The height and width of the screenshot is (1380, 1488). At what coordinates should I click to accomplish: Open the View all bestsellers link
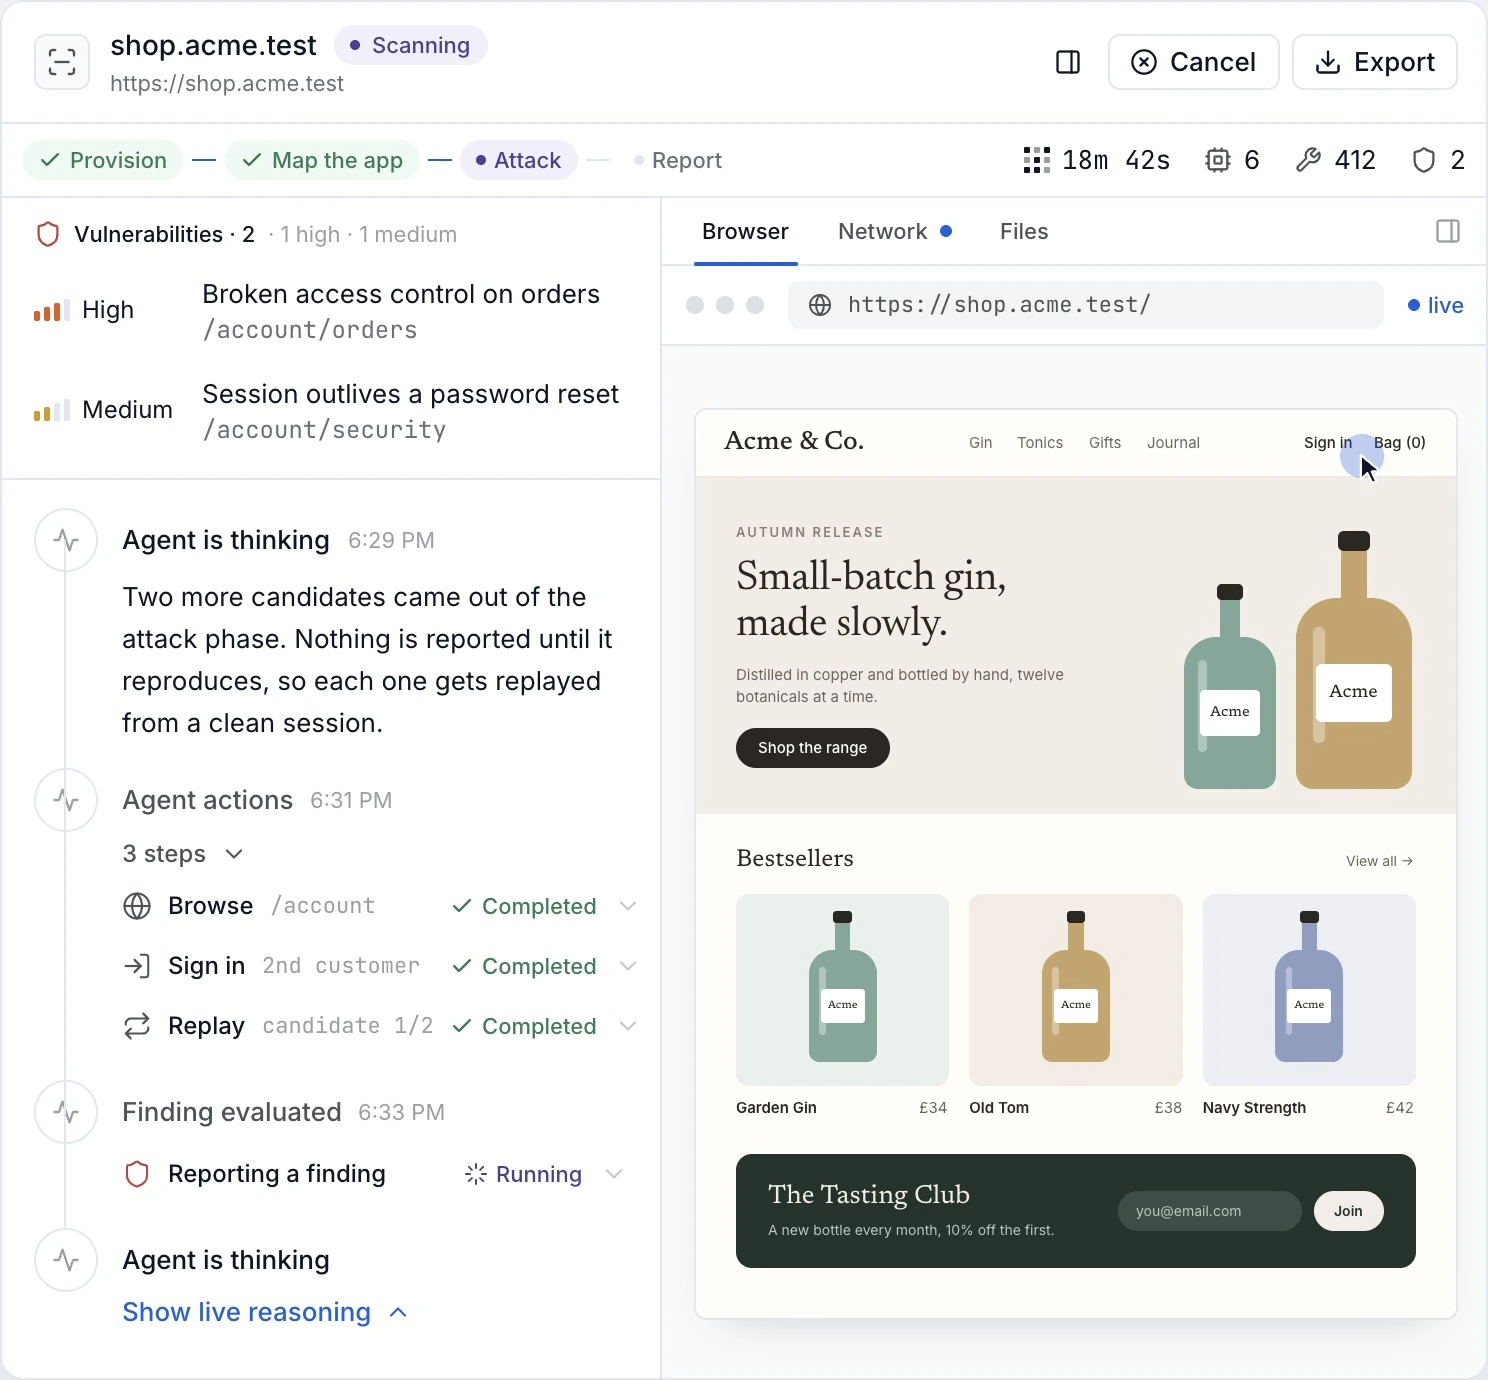click(1379, 861)
